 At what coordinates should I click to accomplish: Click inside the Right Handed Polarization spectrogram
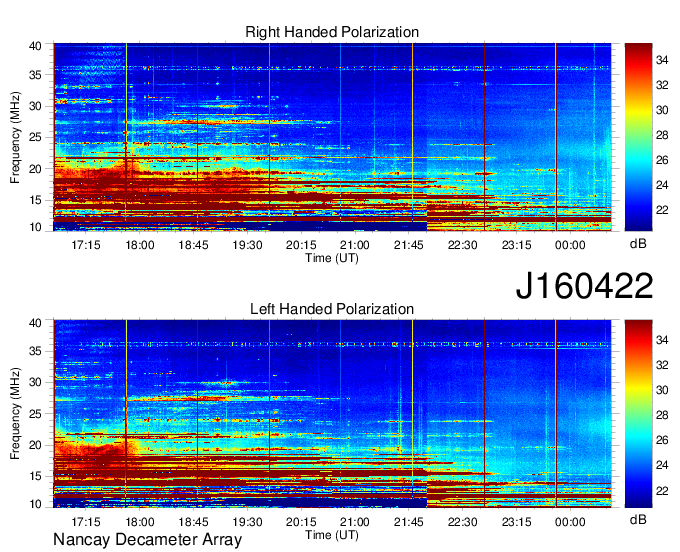click(332, 137)
